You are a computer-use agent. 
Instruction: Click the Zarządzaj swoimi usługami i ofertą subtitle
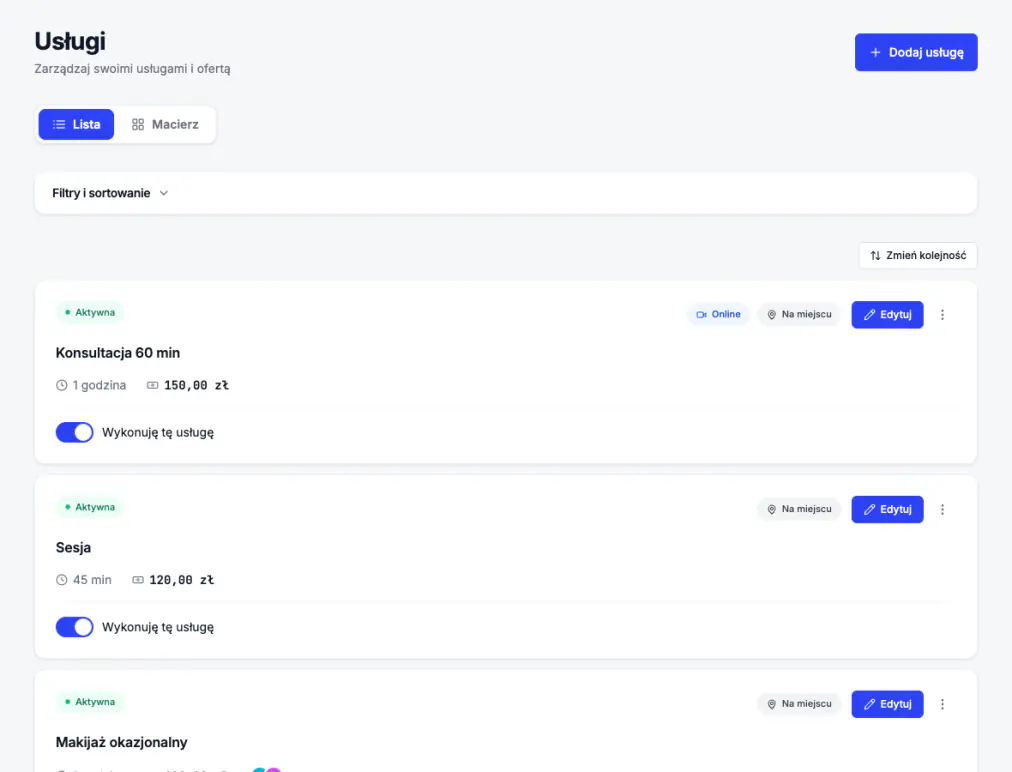(132, 69)
